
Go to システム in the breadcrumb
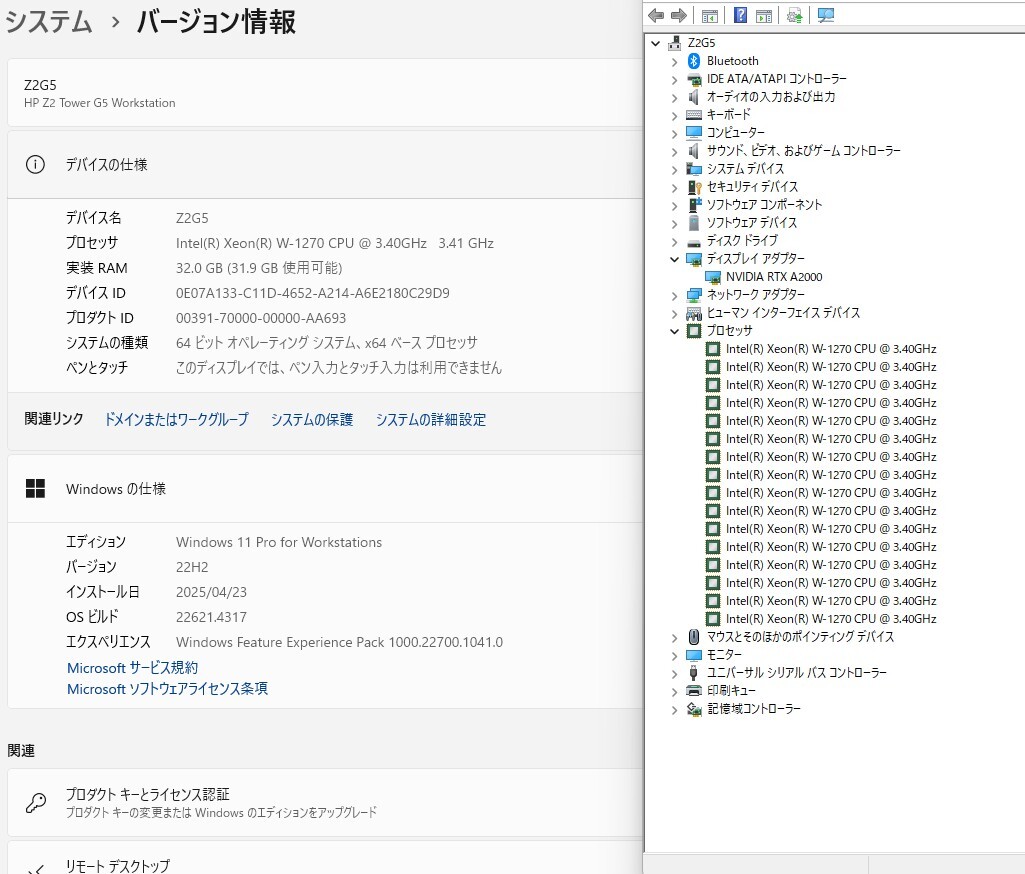49,22
